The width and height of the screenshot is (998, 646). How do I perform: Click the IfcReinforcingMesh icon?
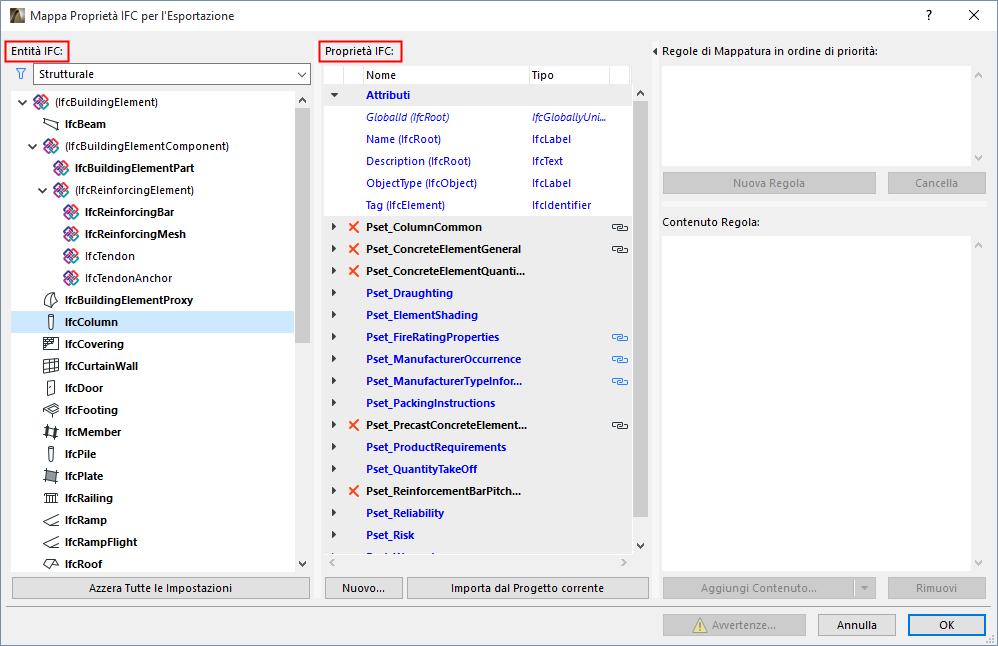point(71,234)
